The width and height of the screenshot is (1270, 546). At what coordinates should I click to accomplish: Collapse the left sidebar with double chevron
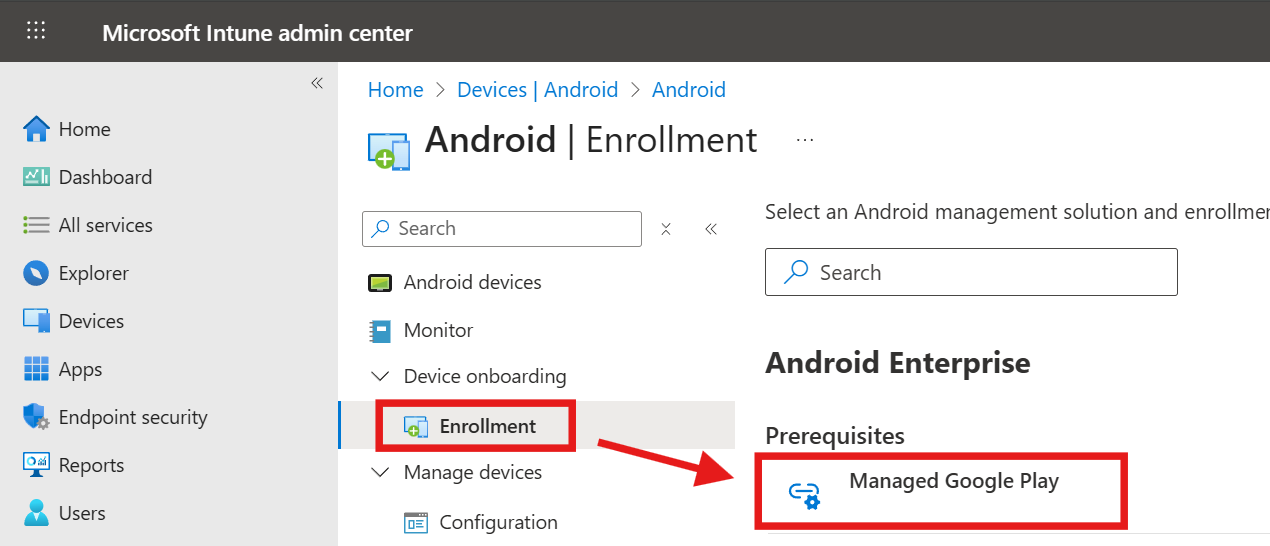(x=317, y=83)
